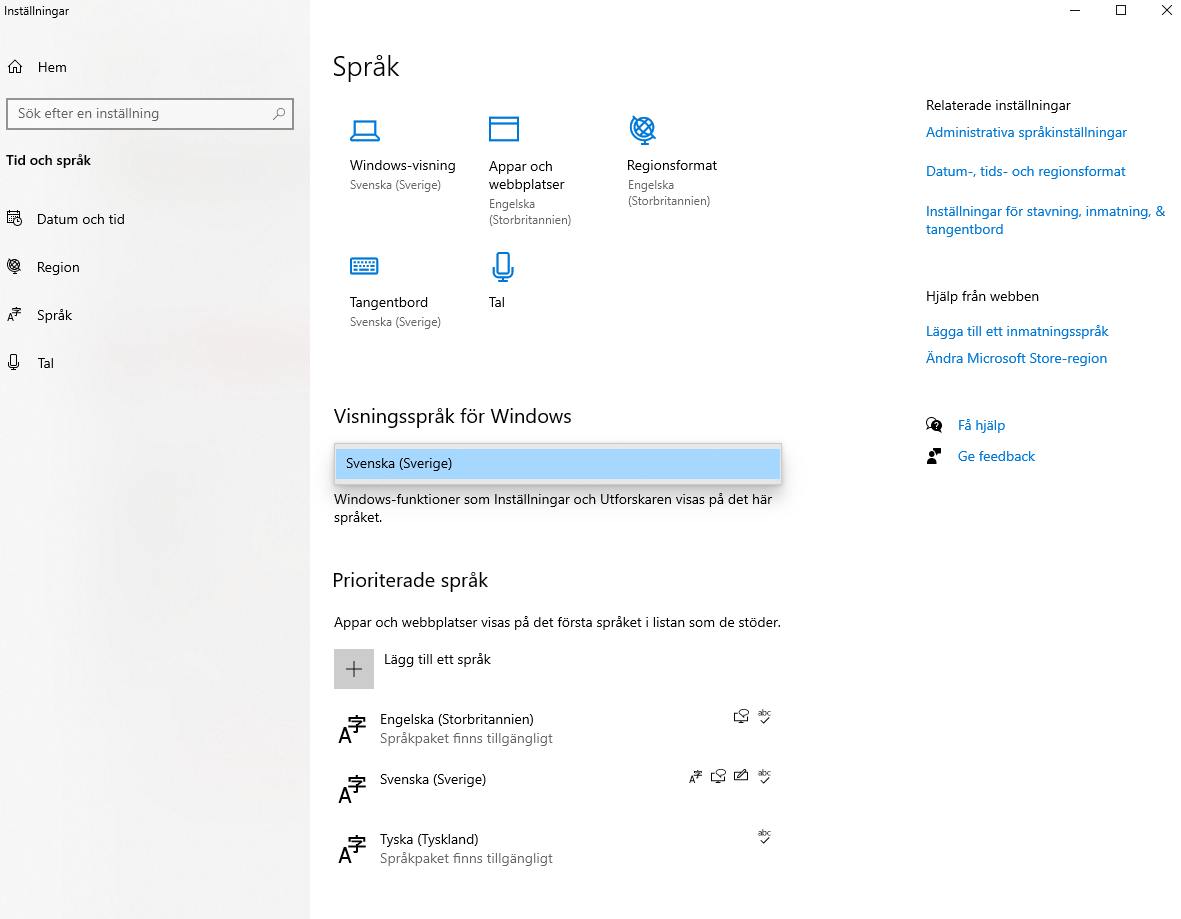This screenshot has height=919, width=1181.
Task: Click the Ge feedback link
Action: pyautogui.click(x=996, y=456)
